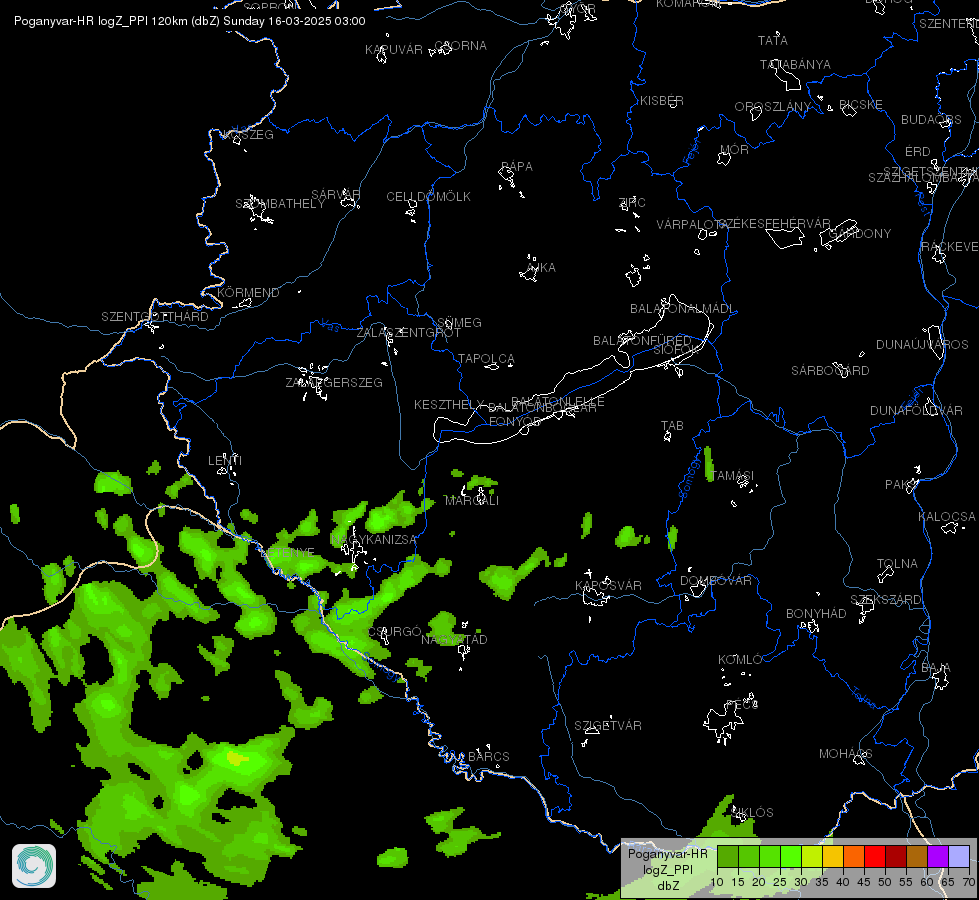The image size is (979, 900).
Task: Select the yellow 35–40 dBZ legend swatch
Action: [x=832, y=857]
